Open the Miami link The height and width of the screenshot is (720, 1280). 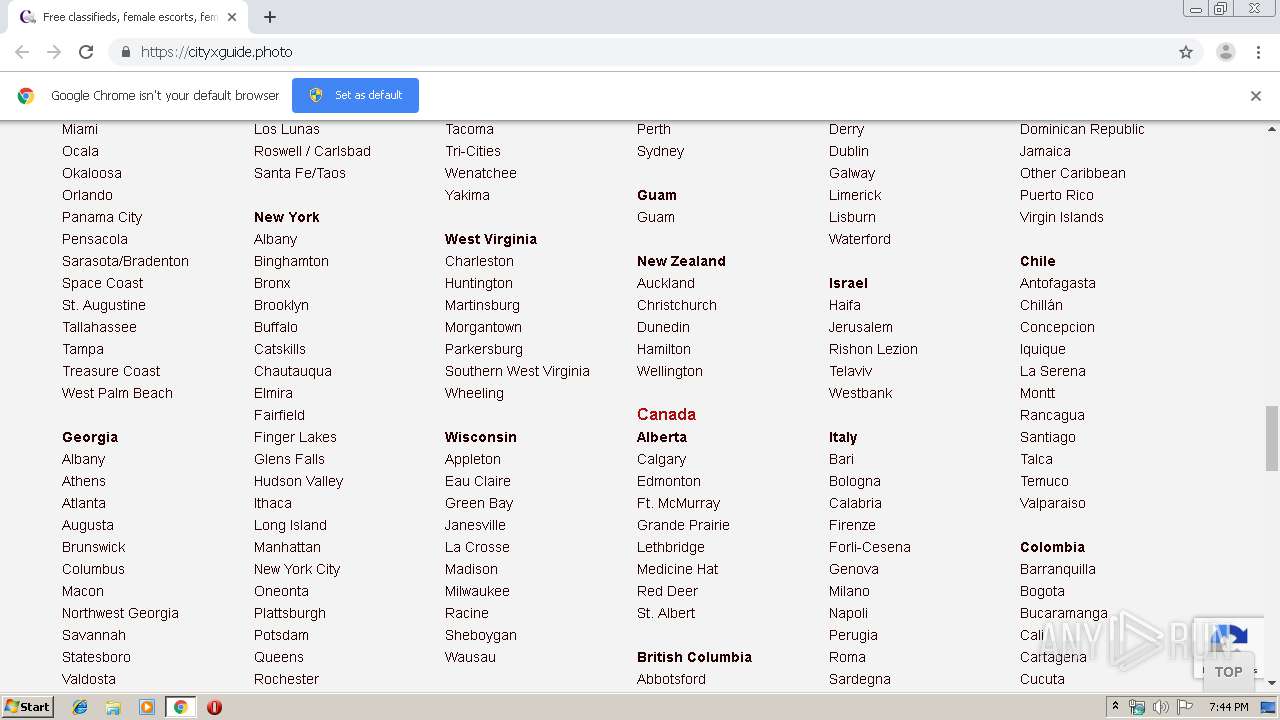click(80, 129)
